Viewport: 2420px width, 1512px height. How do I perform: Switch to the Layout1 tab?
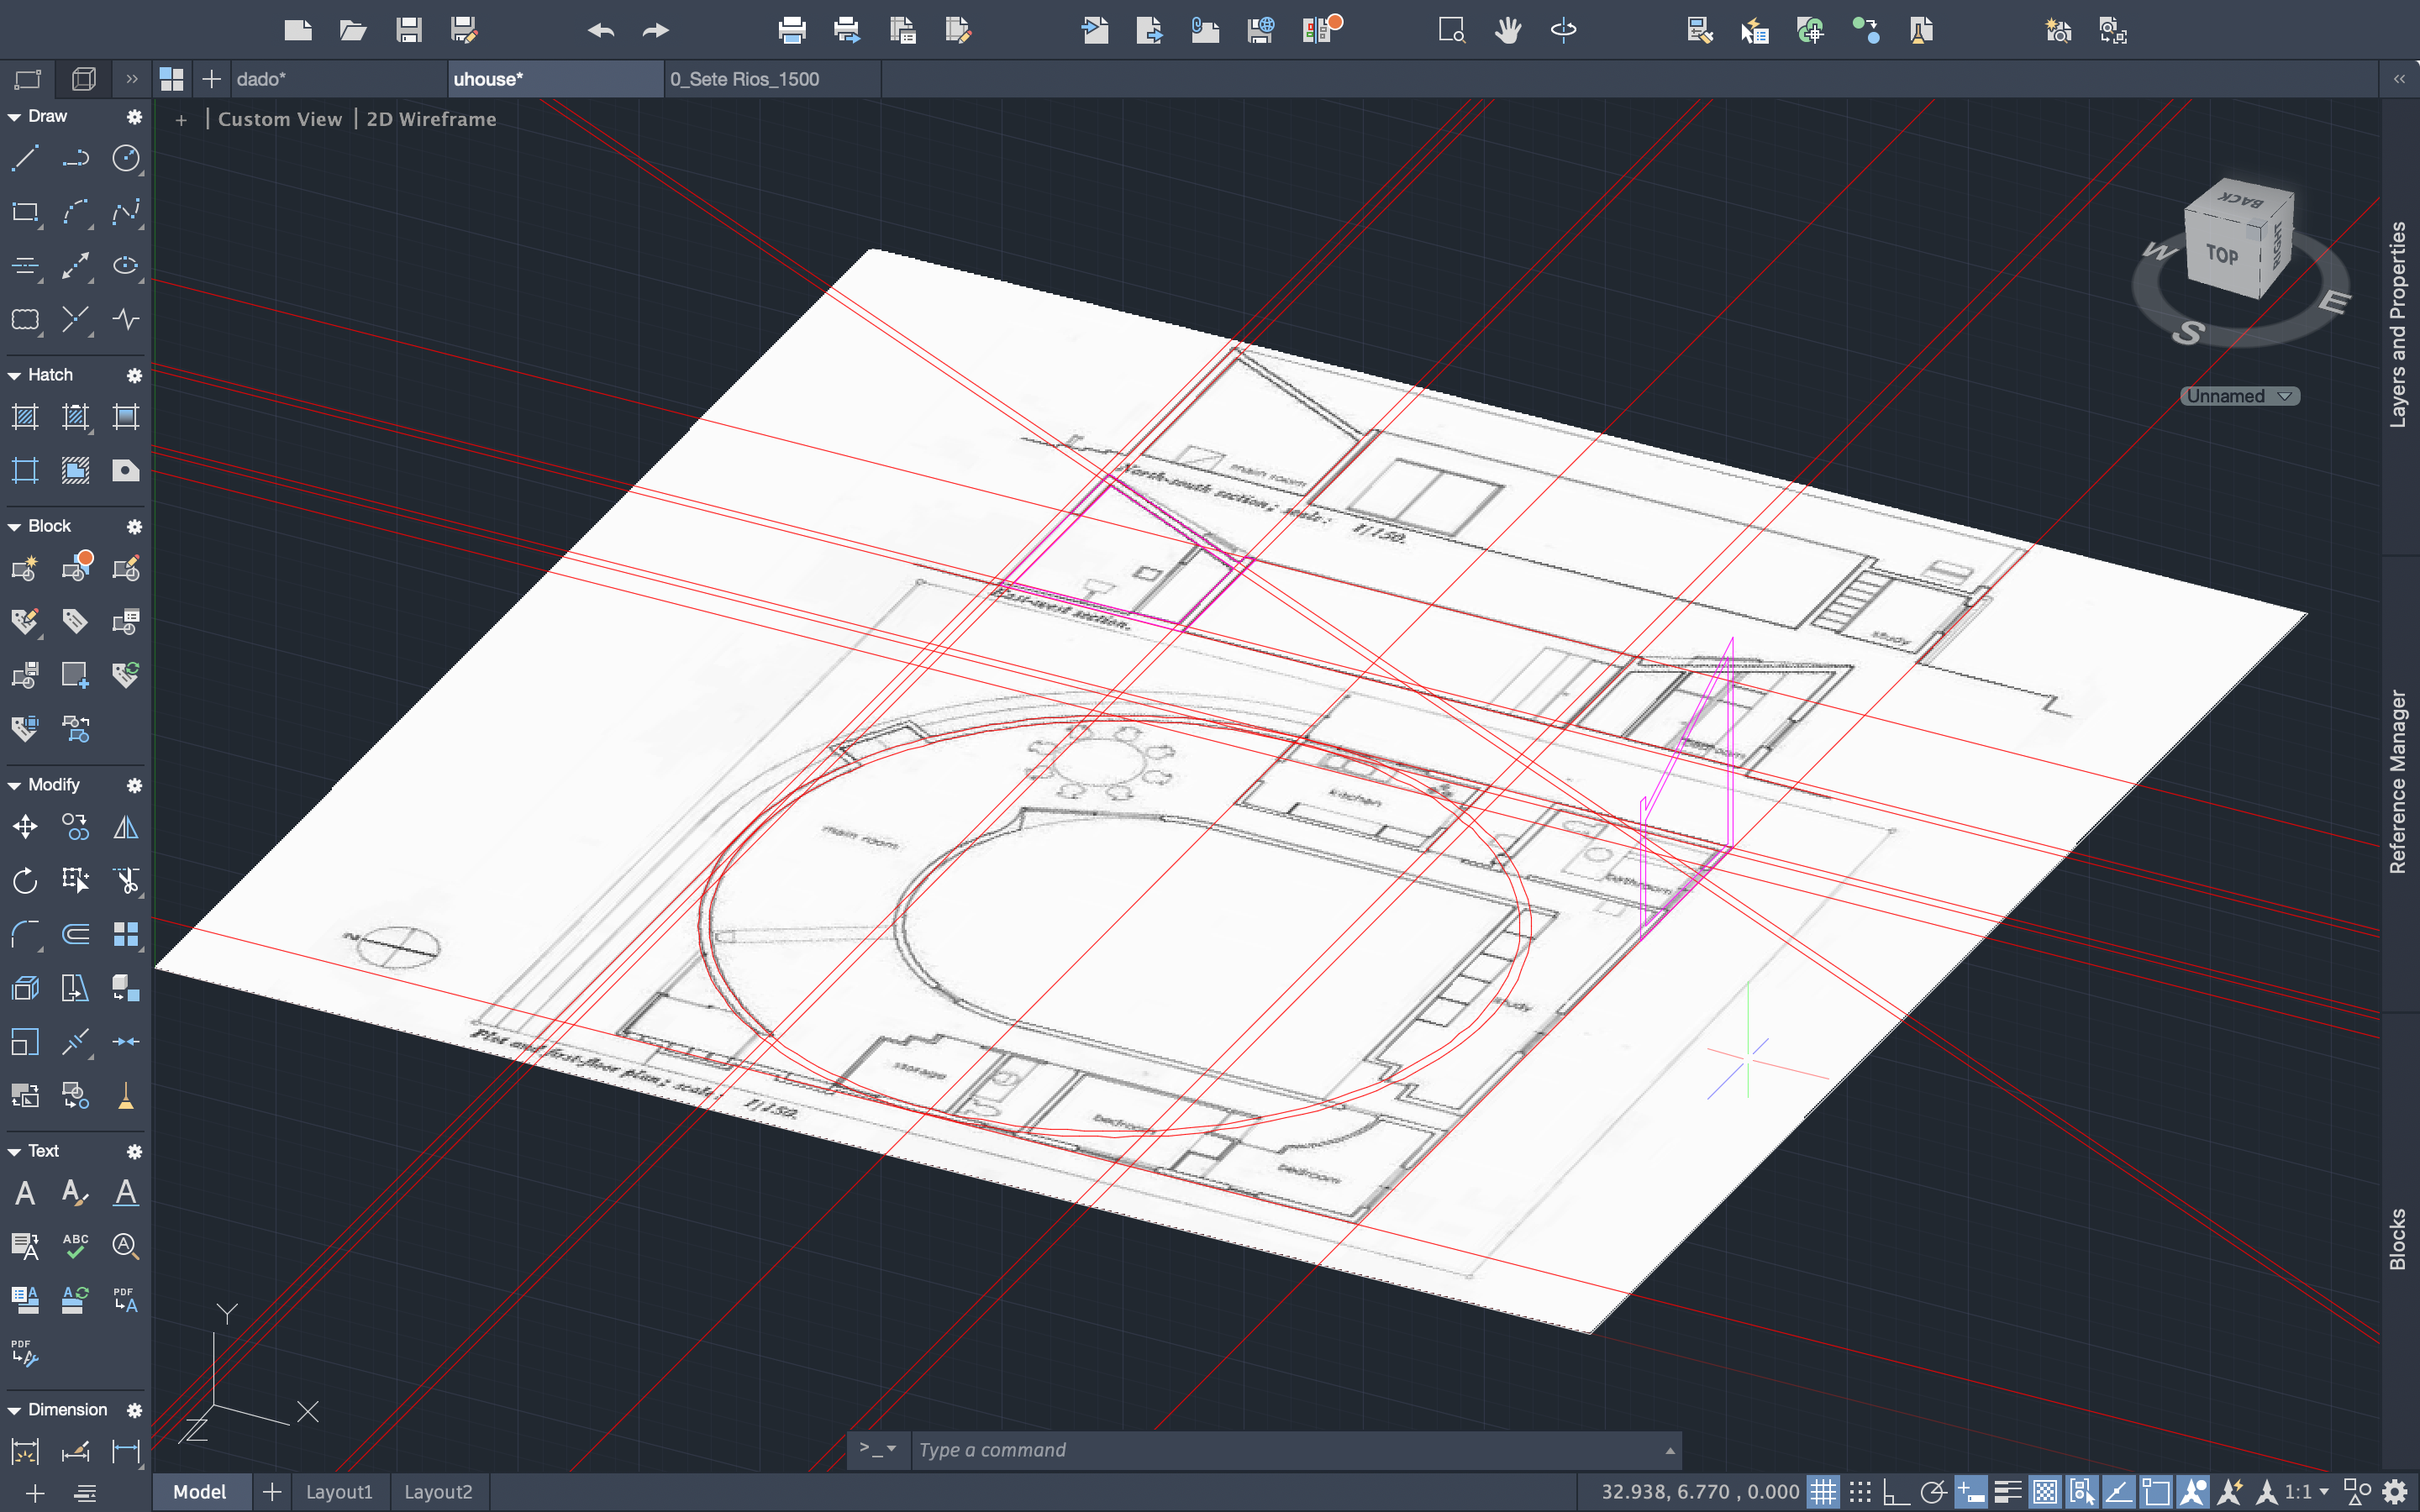point(339,1491)
